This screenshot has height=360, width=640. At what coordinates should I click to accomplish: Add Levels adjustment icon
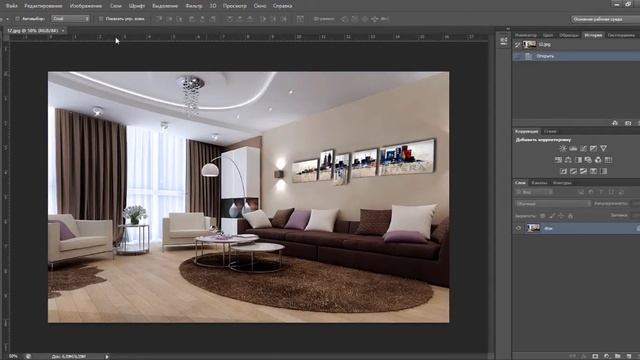[x=573, y=149]
